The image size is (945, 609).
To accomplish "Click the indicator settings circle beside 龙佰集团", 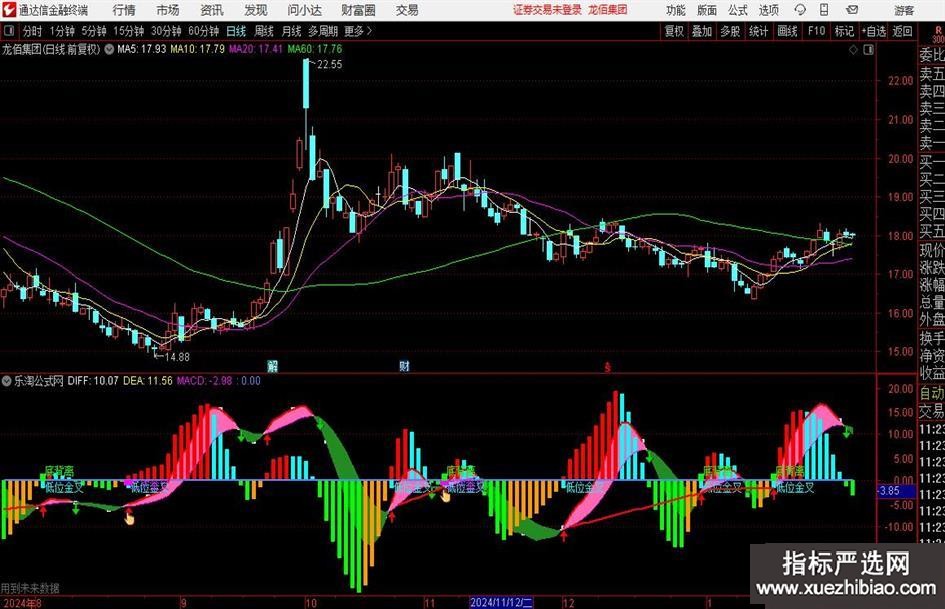I will 108,48.
